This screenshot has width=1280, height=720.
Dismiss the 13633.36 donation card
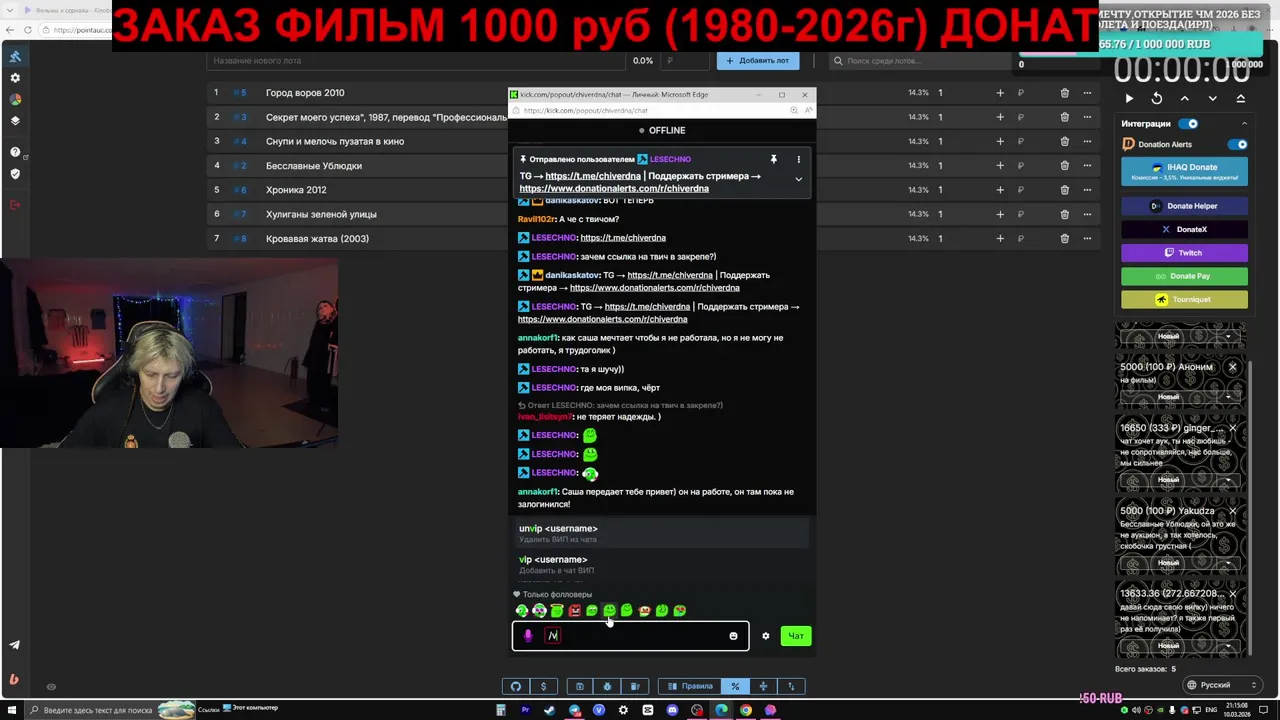click(1232, 593)
